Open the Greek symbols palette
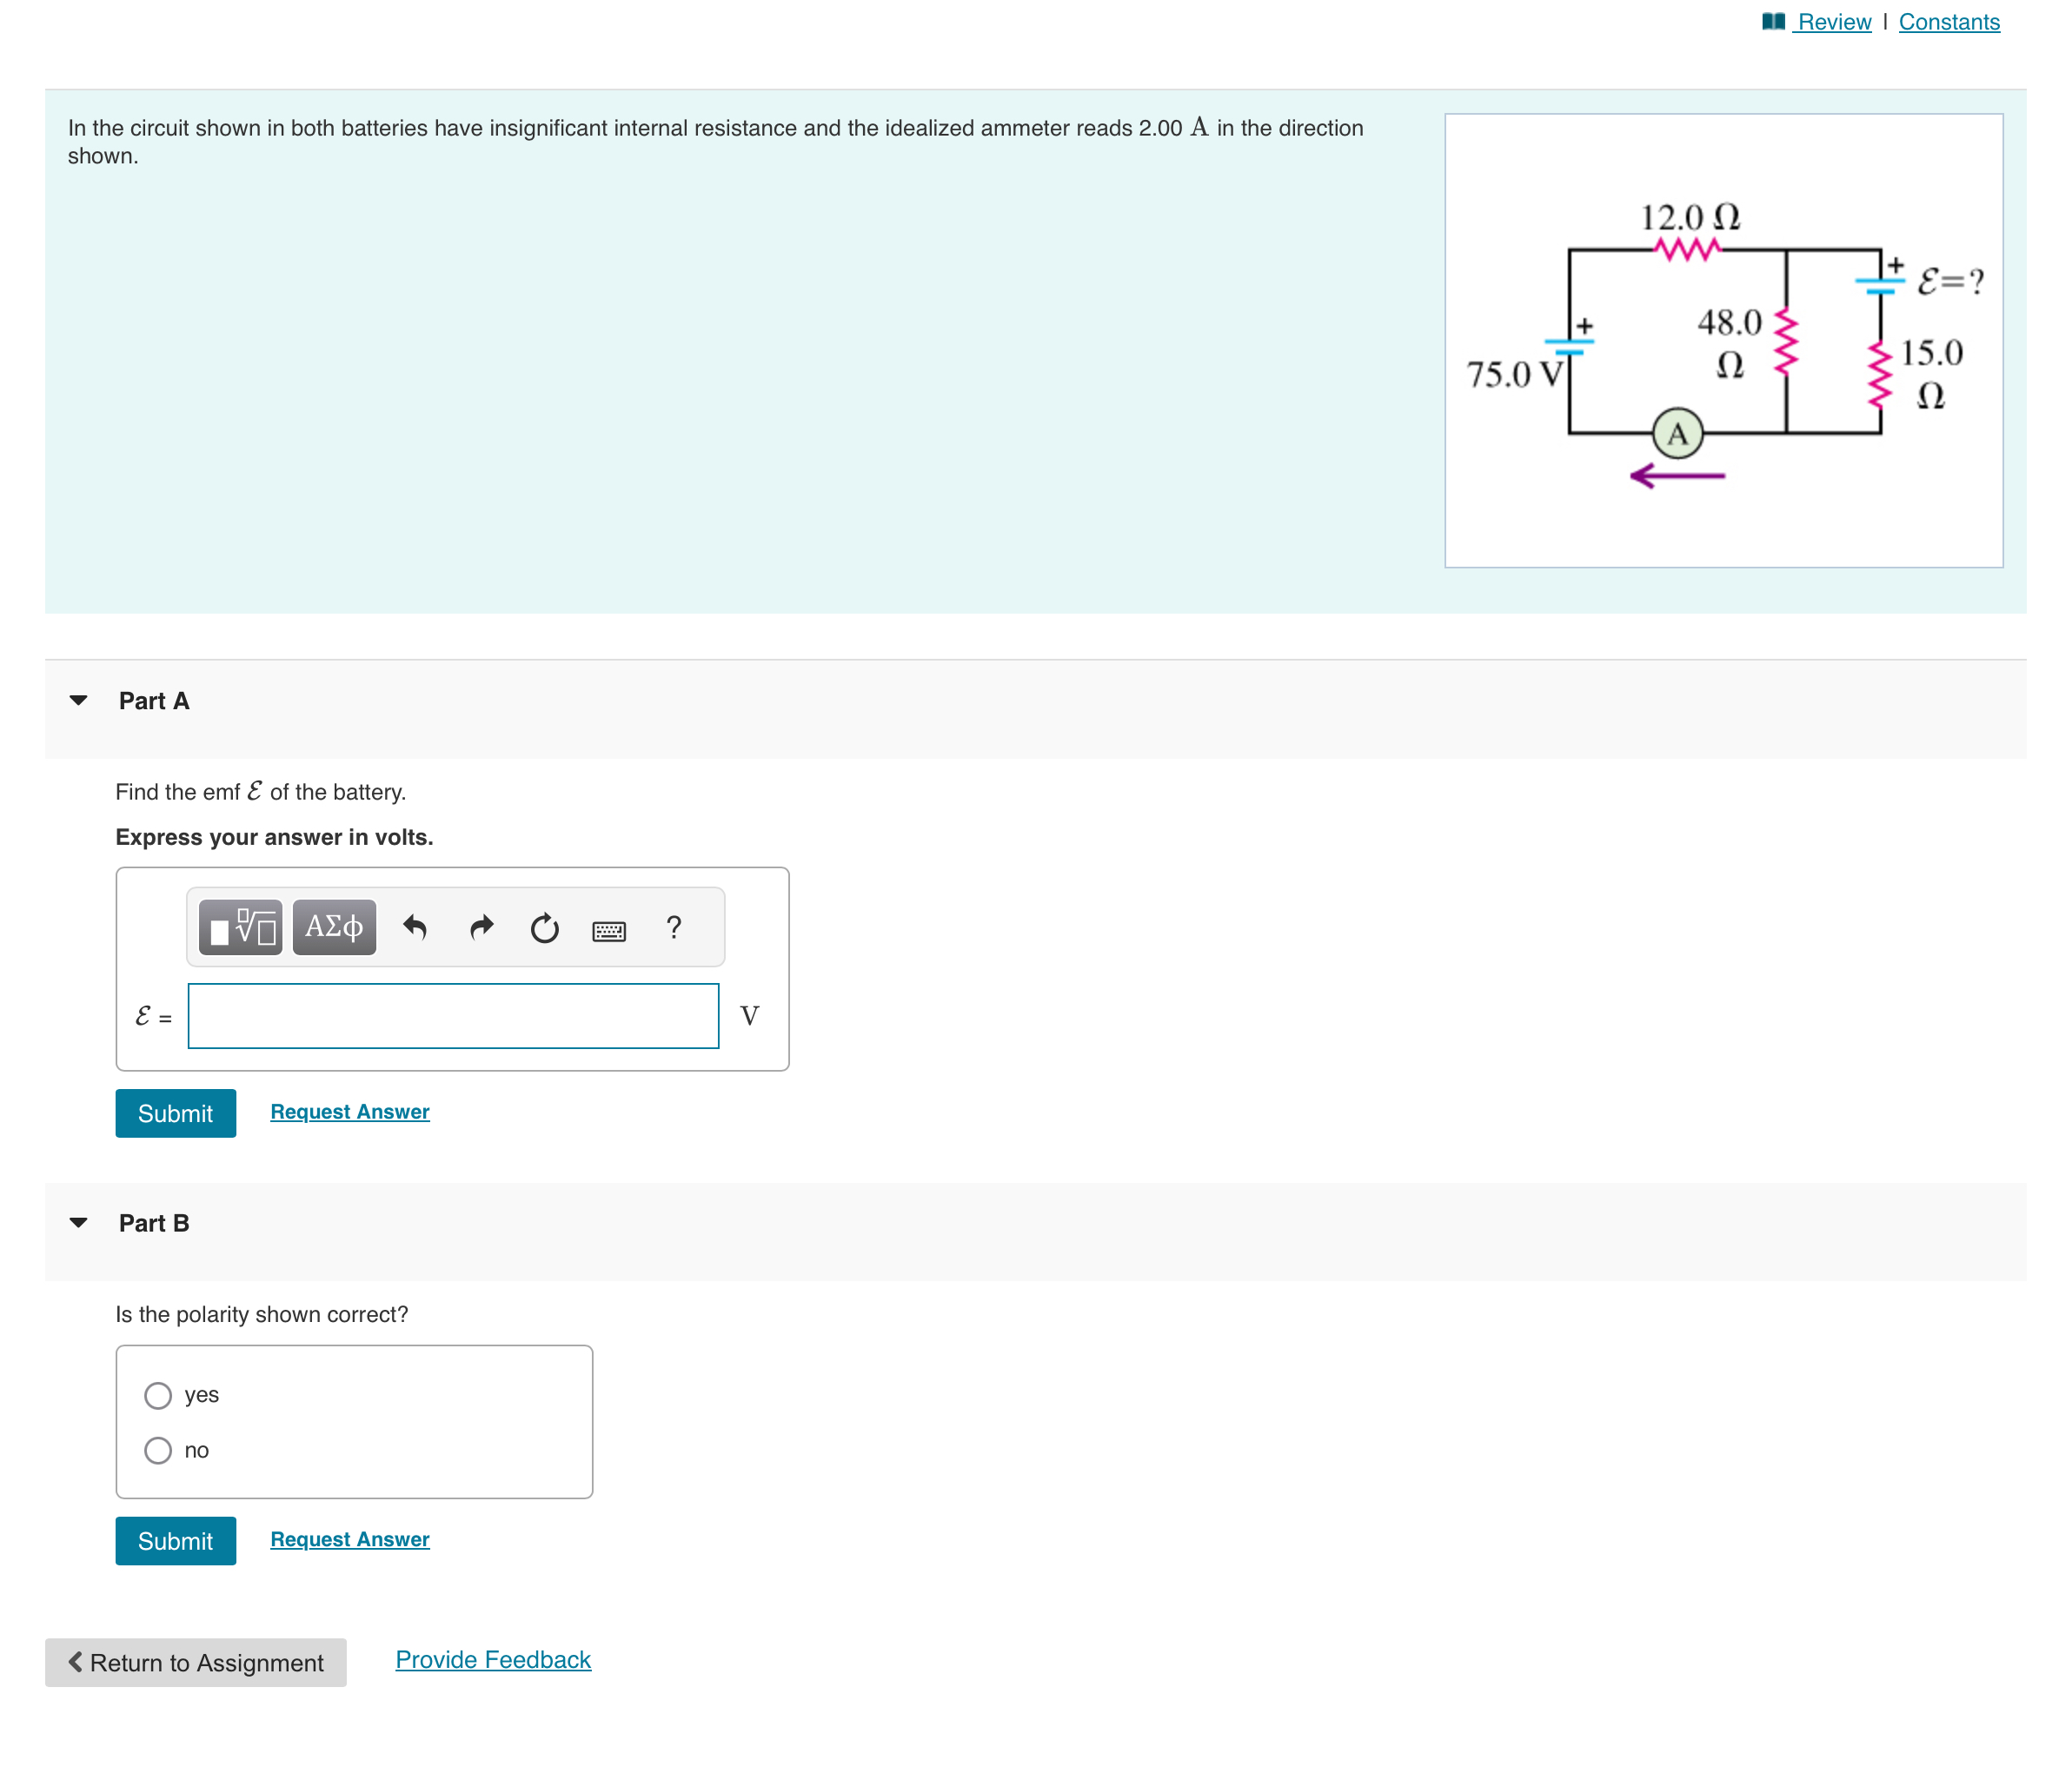Screen dimensions: 2072x1767 [x=334, y=927]
